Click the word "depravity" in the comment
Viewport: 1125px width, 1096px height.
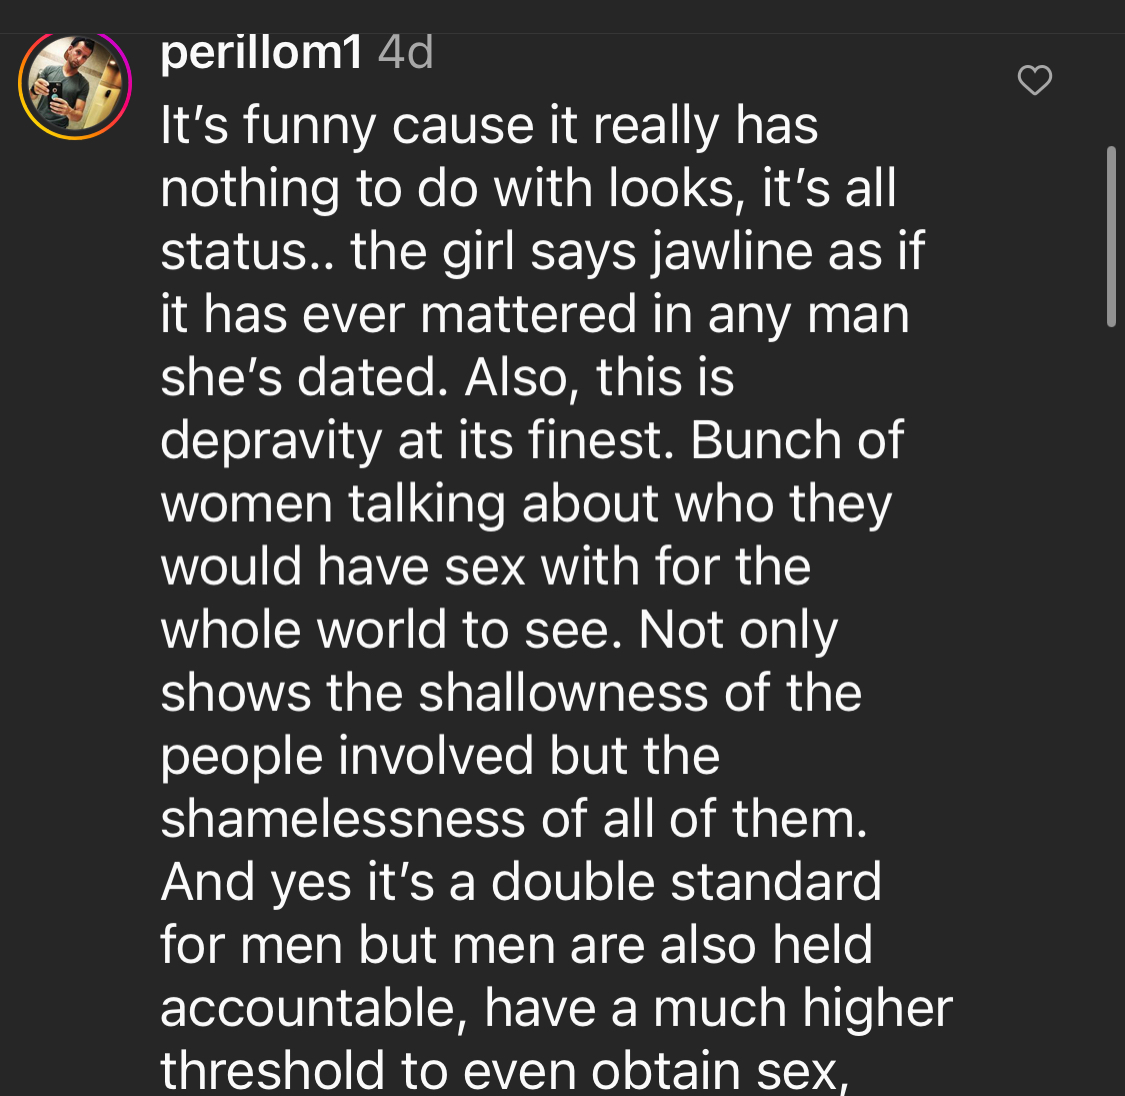pos(271,441)
